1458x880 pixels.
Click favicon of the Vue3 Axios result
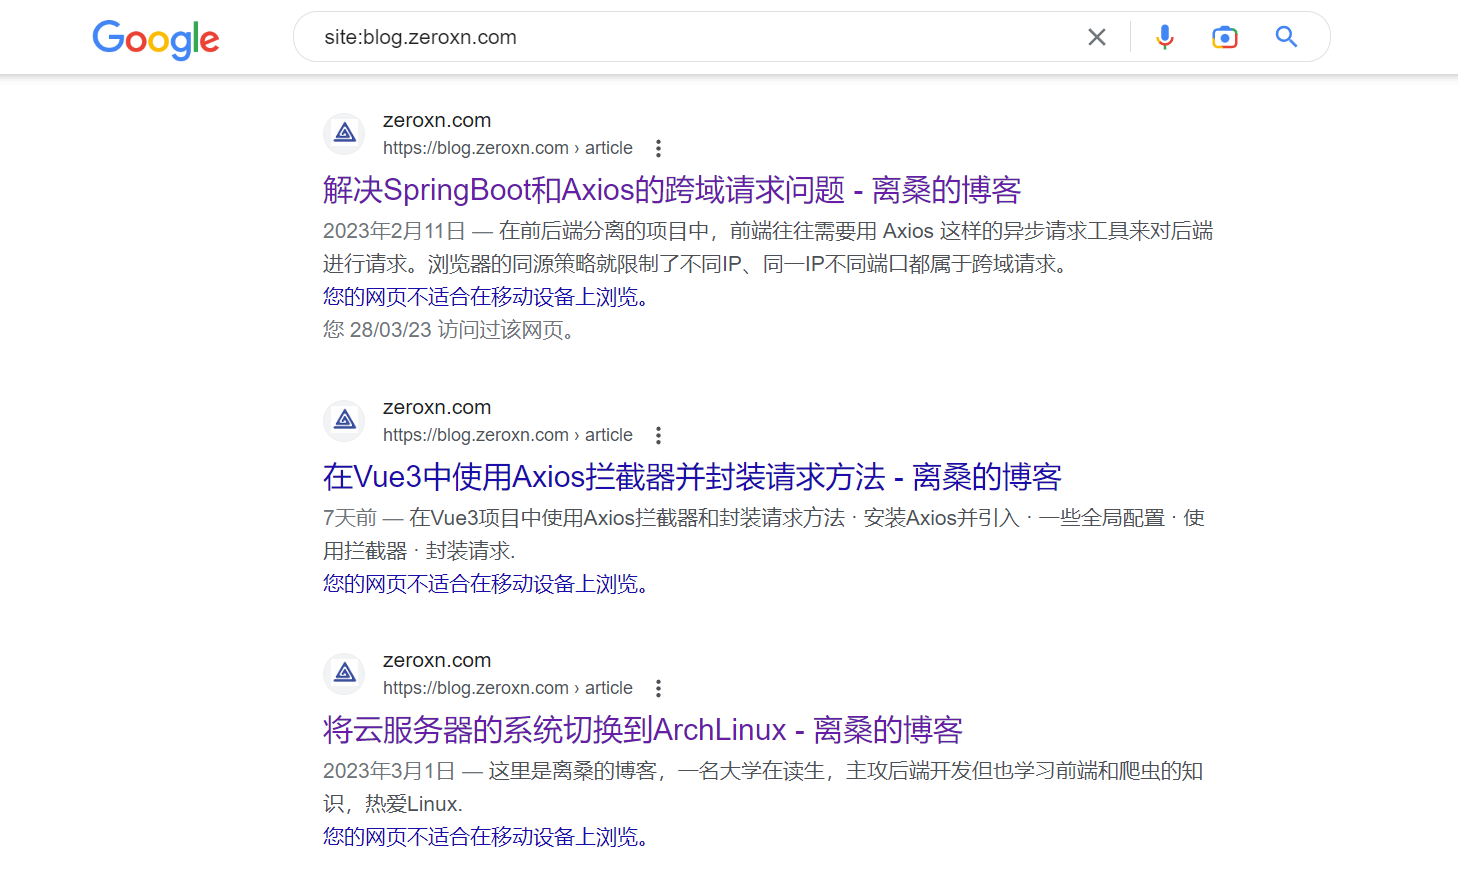coord(345,420)
